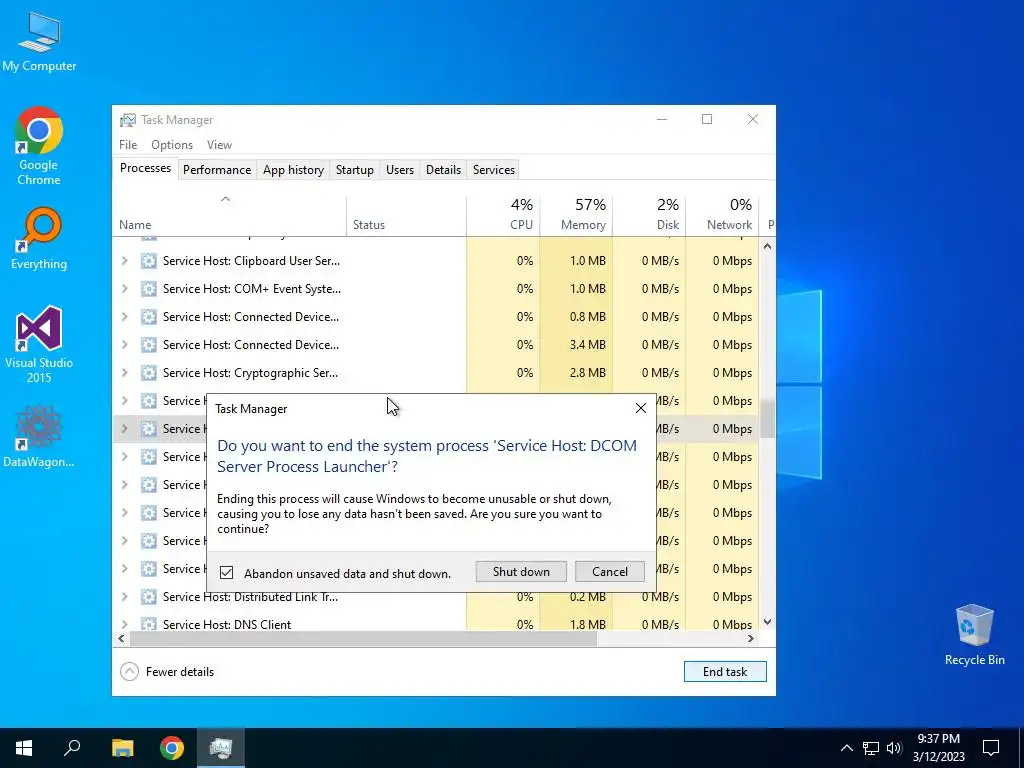Click the vertical scrollbar down arrow
1024x768 pixels.
coord(767,622)
